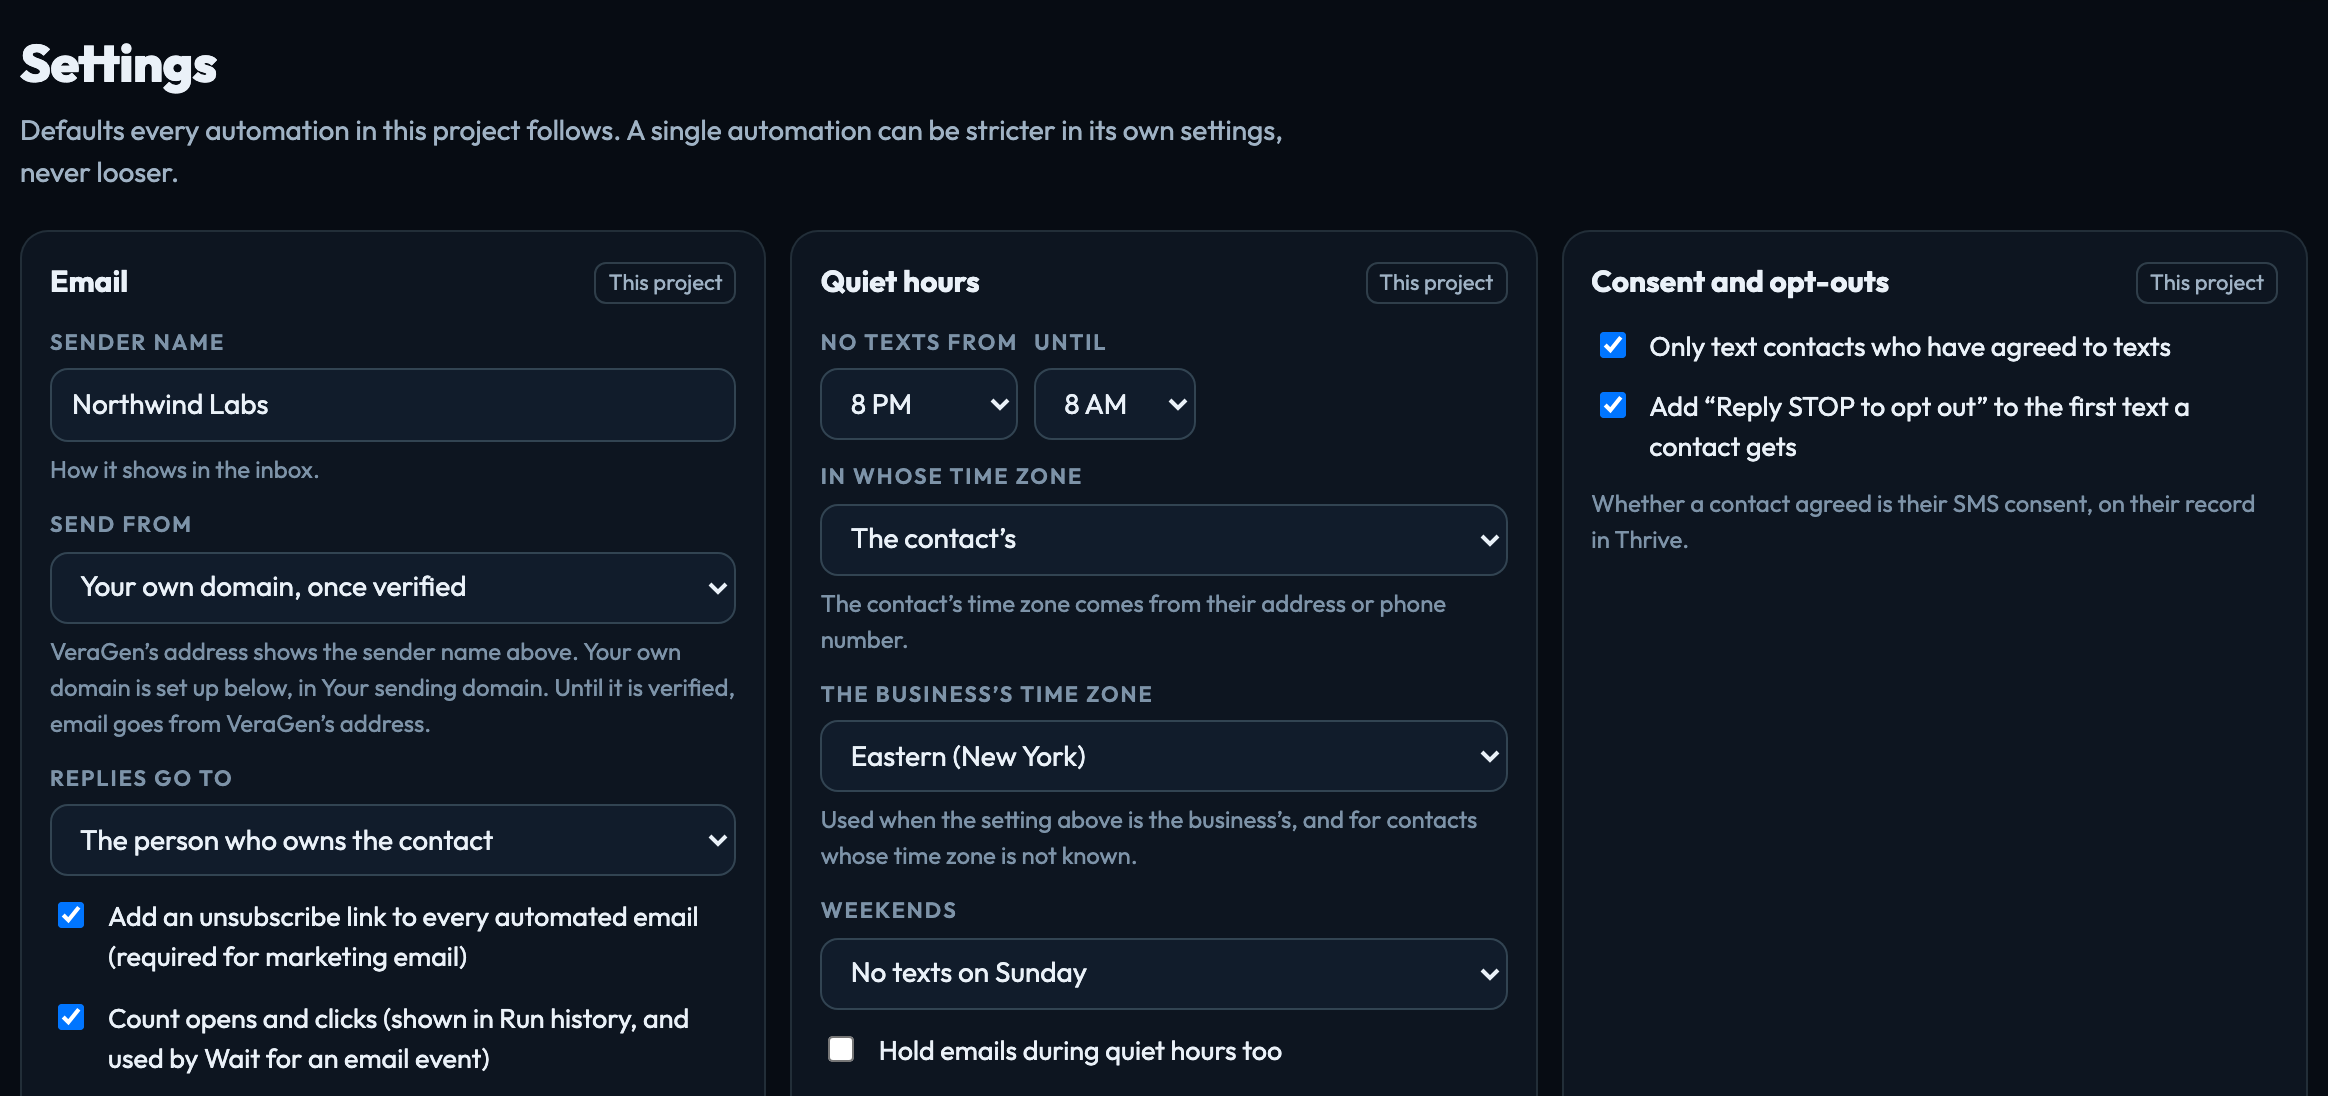This screenshot has width=2328, height=1096.
Task: Click the This project badge on Consent card
Action: tap(2207, 283)
